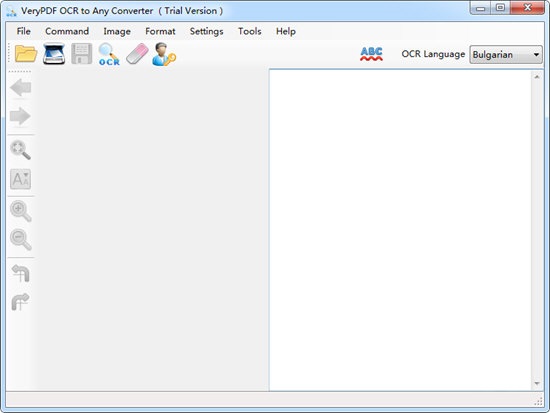Open the Help menu
Viewport: 550px width, 413px height.
[x=286, y=31]
